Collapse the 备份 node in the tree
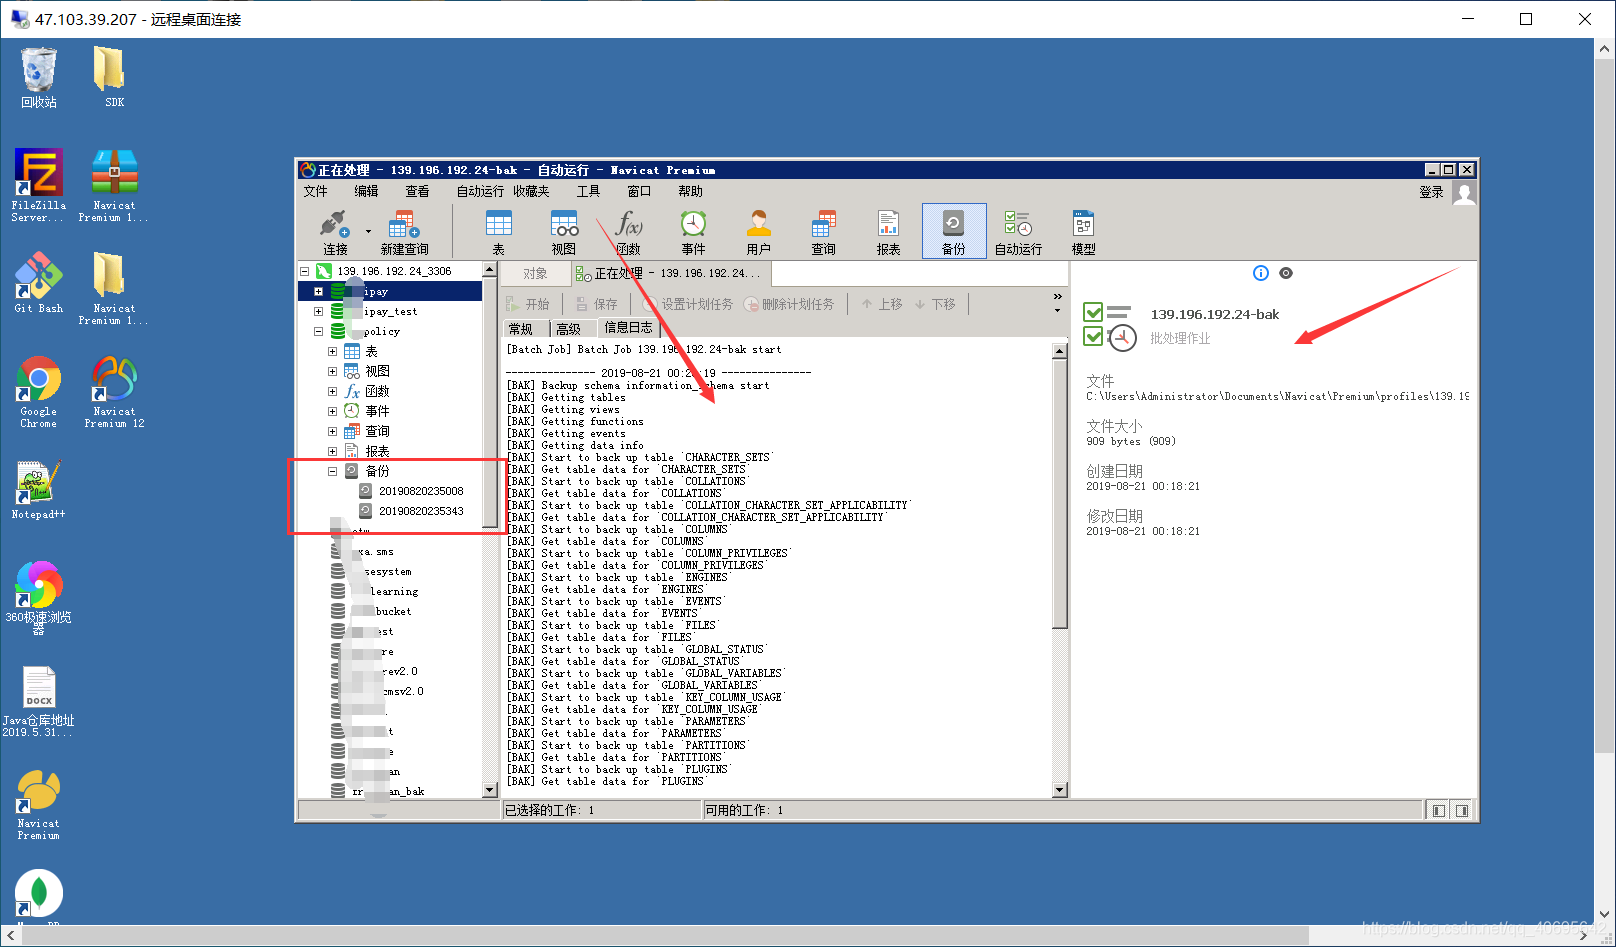 click(x=333, y=471)
